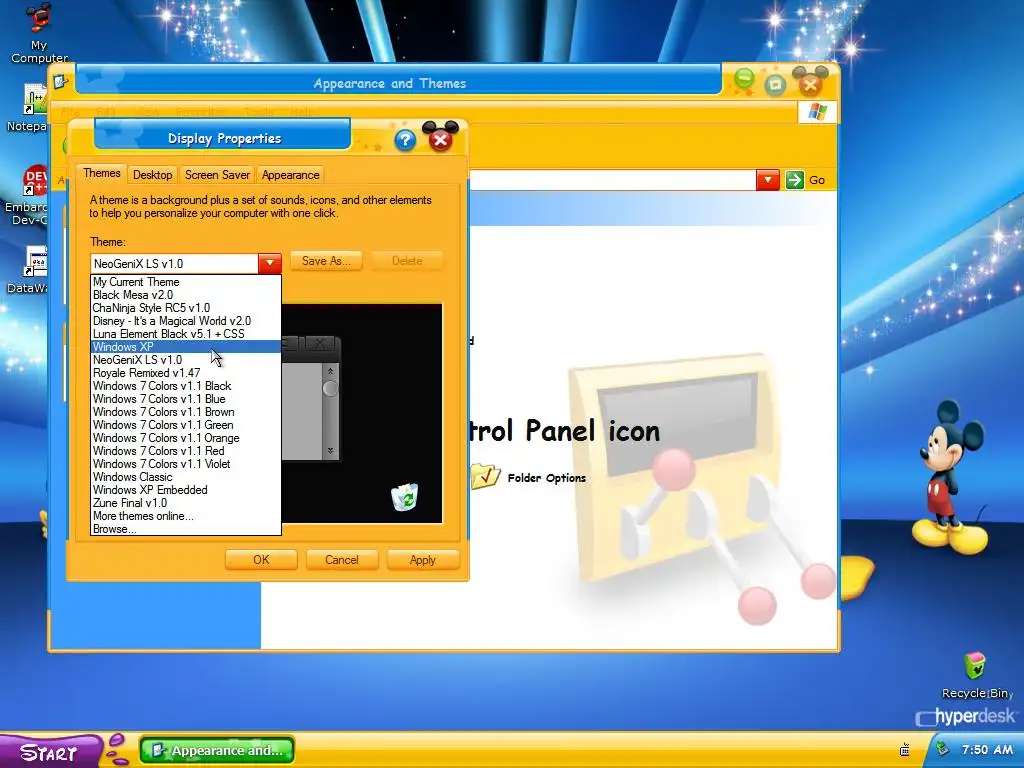Open Embarcadero Dev-C++ desktop shortcut
1024x768 pixels.
pos(26,195)
